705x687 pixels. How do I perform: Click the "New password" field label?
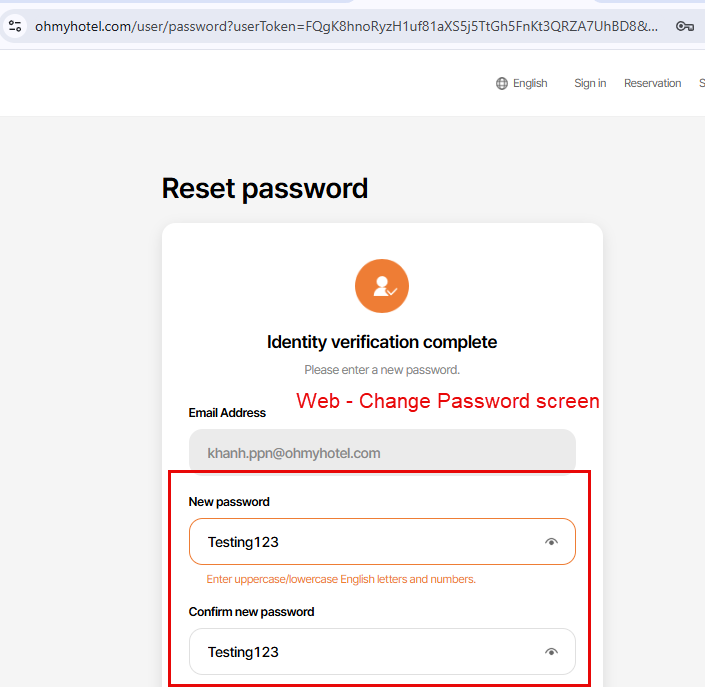[229, 502]
